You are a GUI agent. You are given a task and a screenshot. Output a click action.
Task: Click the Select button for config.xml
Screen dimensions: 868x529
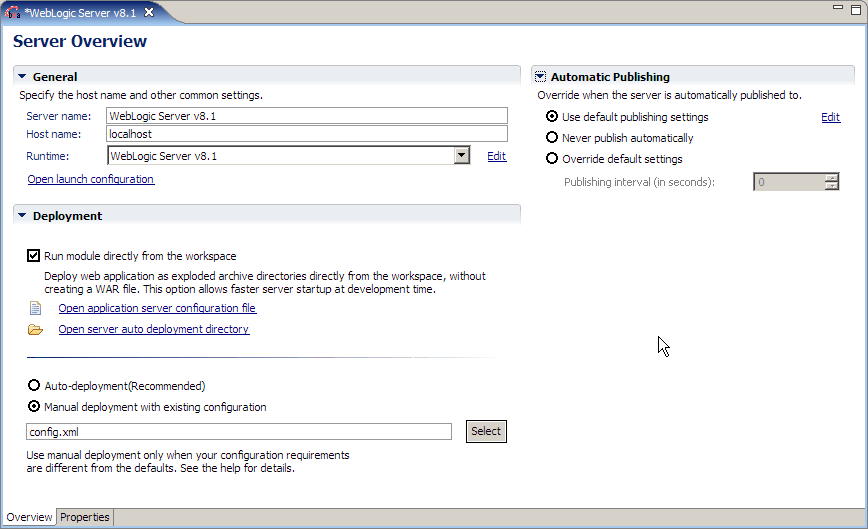pyautogui.click(x=486, y=431)
